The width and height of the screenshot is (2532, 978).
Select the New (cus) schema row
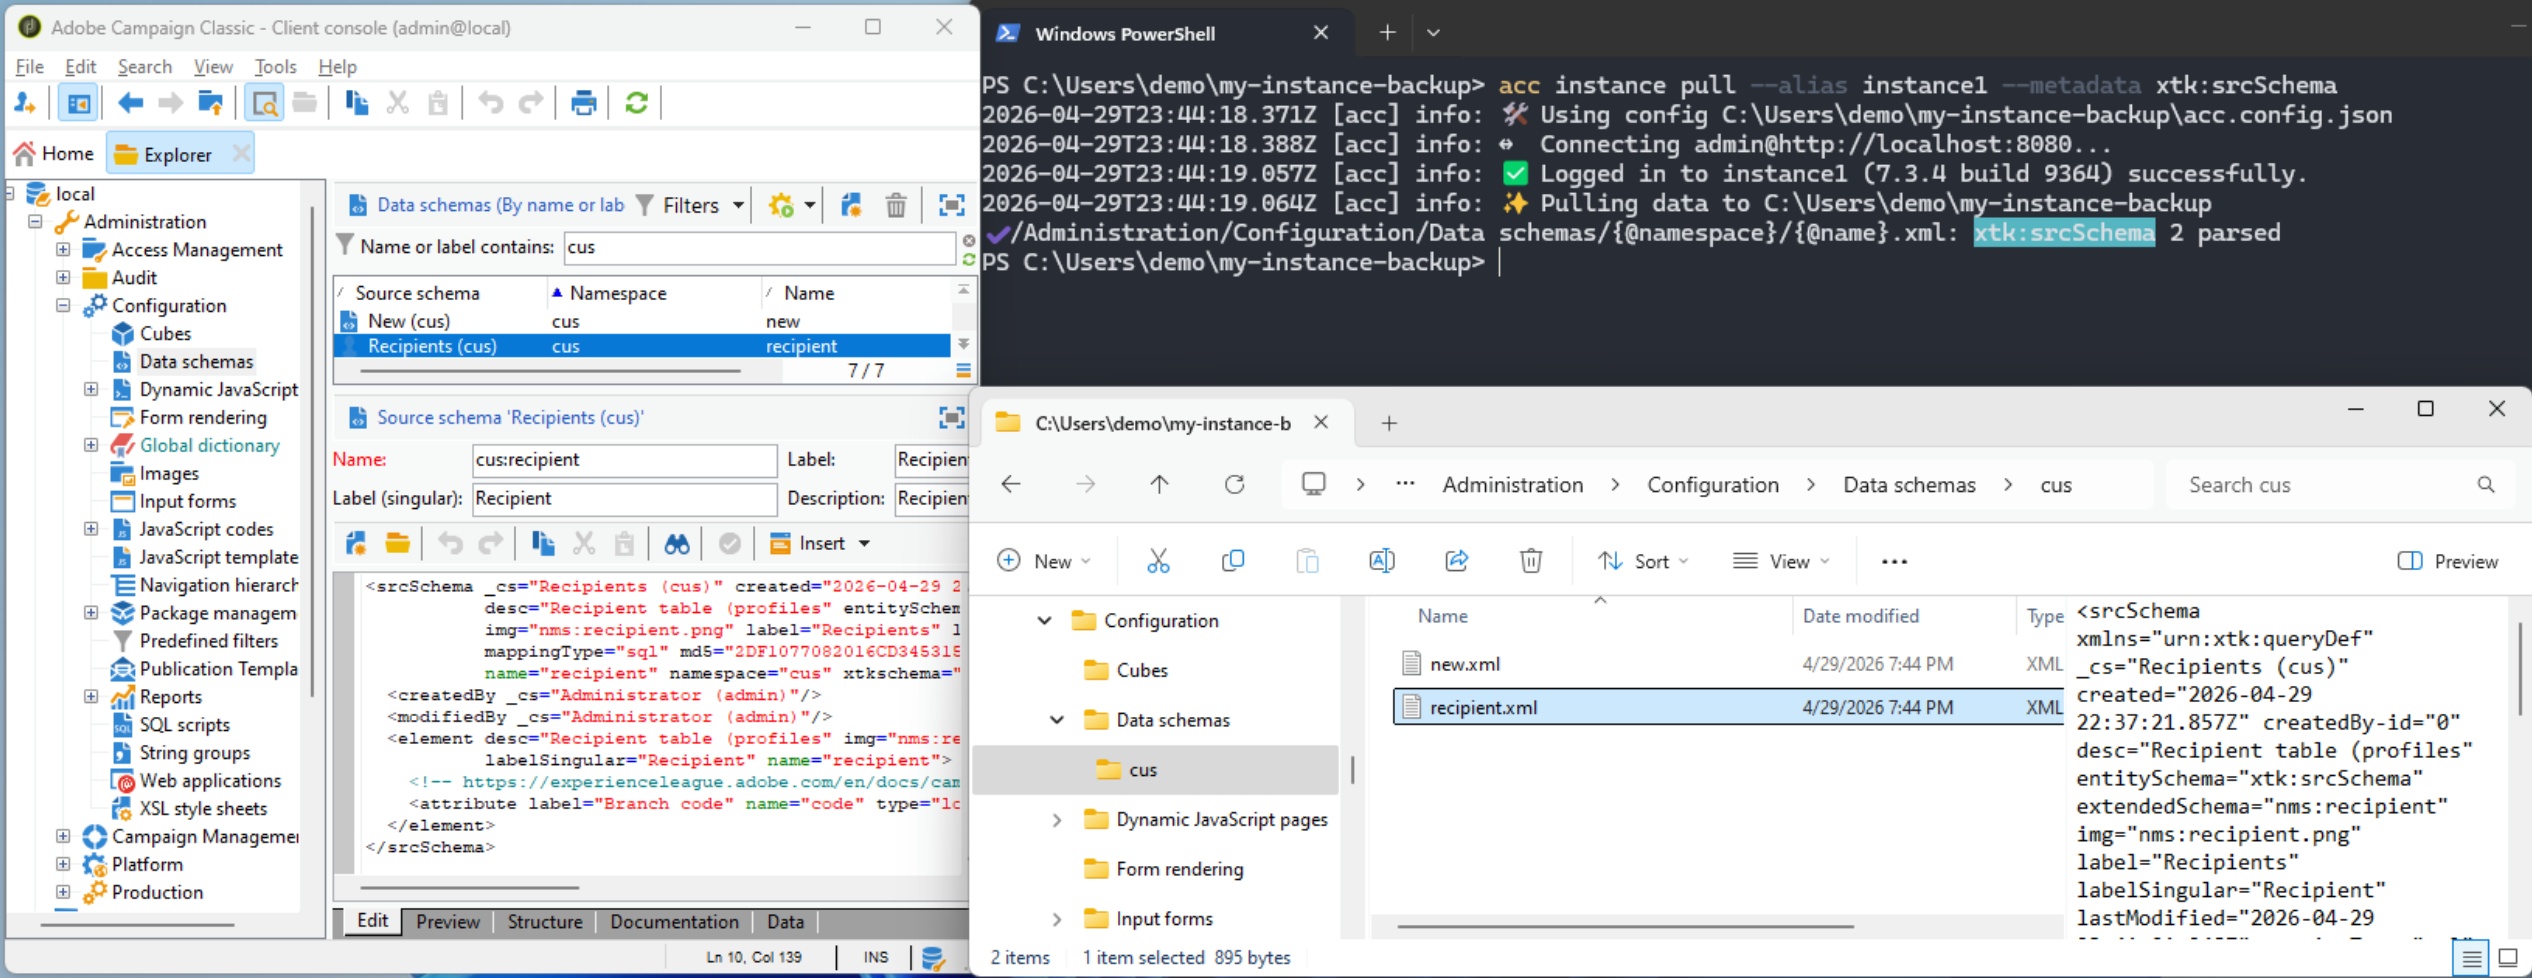642,321
